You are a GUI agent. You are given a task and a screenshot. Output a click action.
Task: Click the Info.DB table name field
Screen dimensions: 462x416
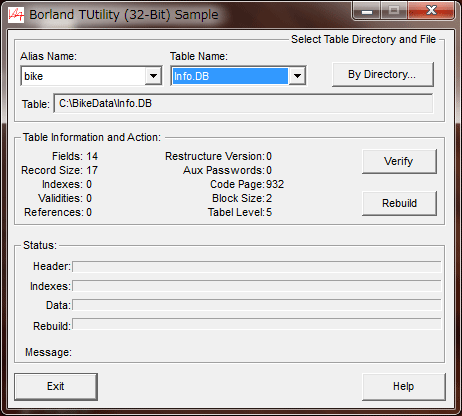[x=230, y=76]
